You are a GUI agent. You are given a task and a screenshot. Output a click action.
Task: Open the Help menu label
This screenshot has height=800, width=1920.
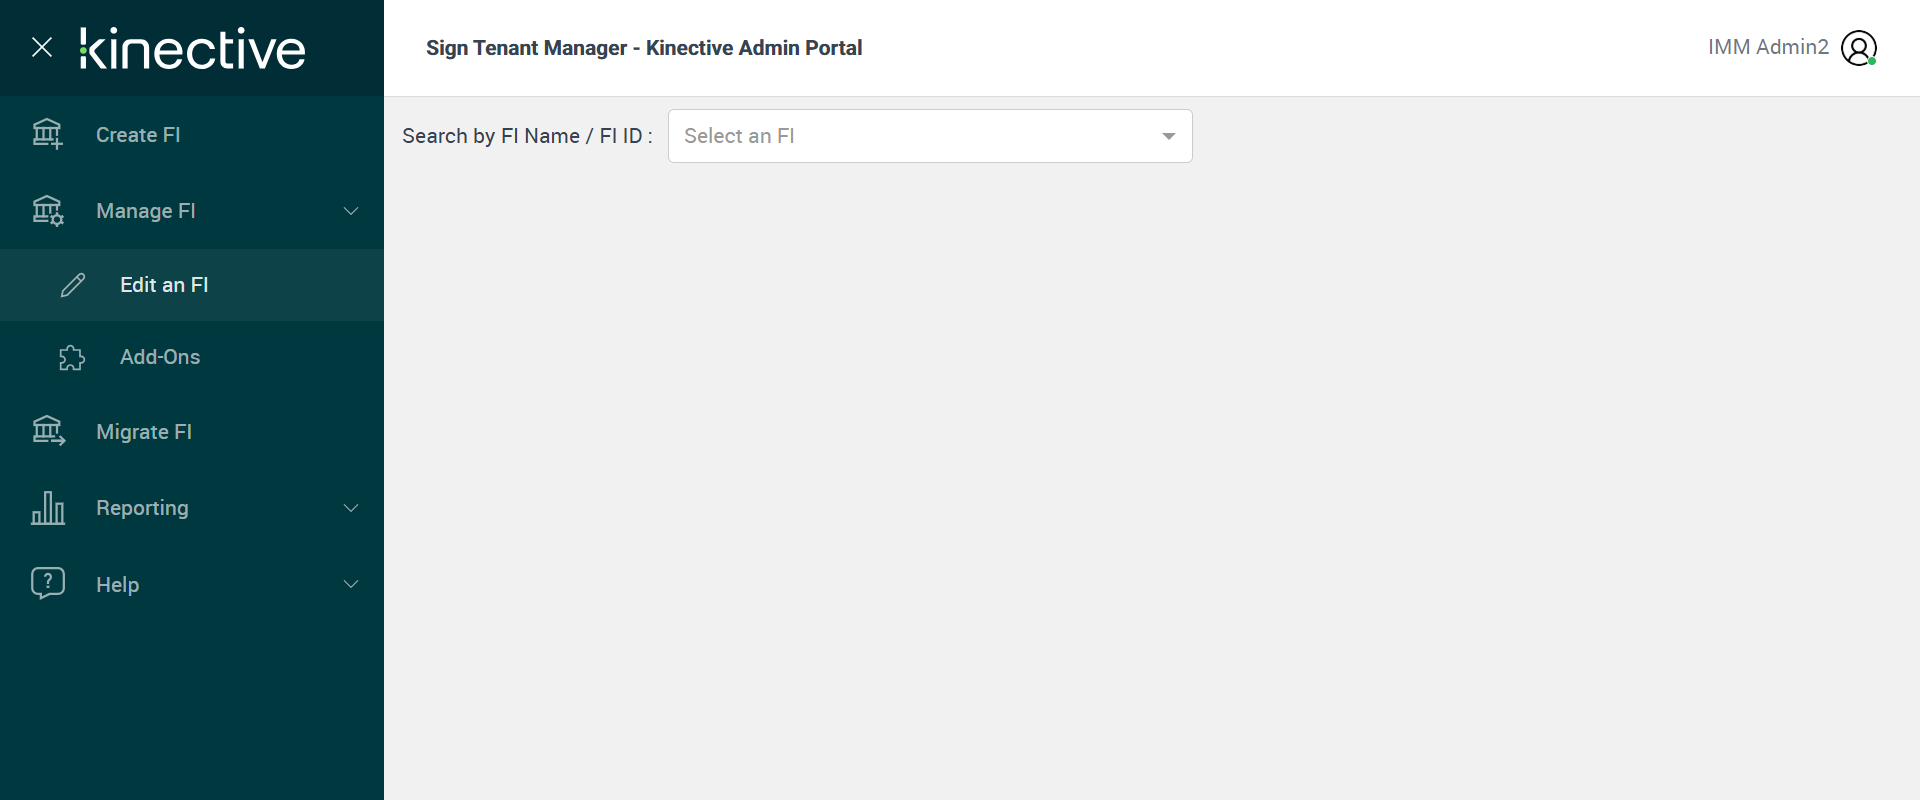pos(117,585)
